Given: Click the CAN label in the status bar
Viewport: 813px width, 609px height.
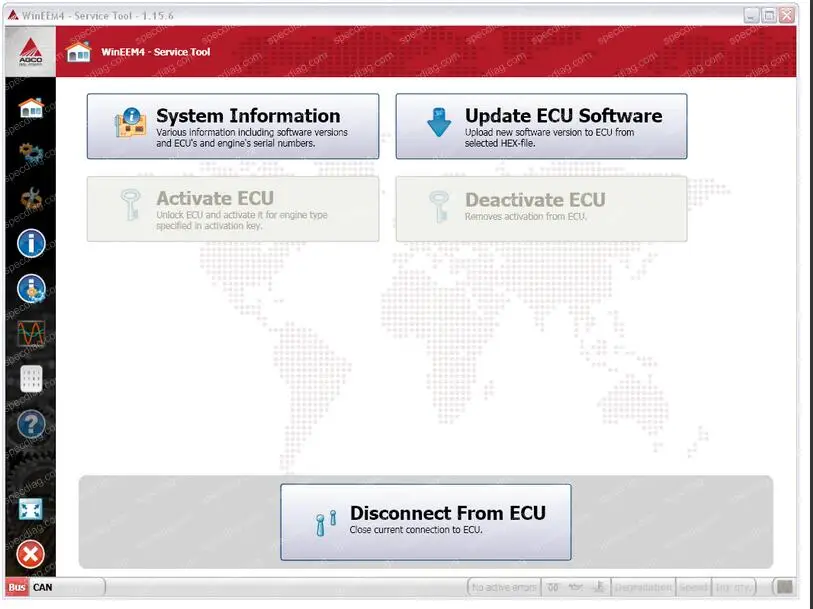Looking at the screenshot, I should click(43, 587).
